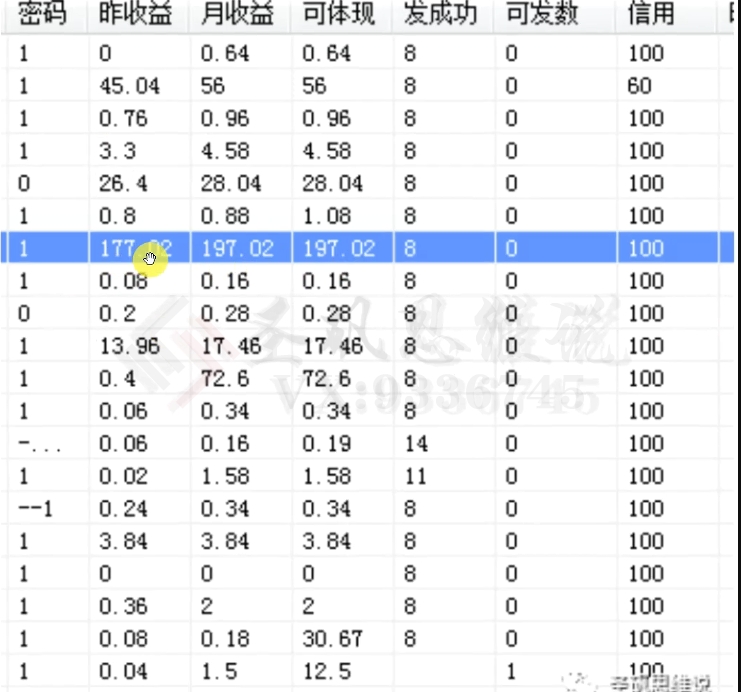Click the 信用 cell showing 60
Image resolution: width=741 pixels, height=692 pixels.
639,86
